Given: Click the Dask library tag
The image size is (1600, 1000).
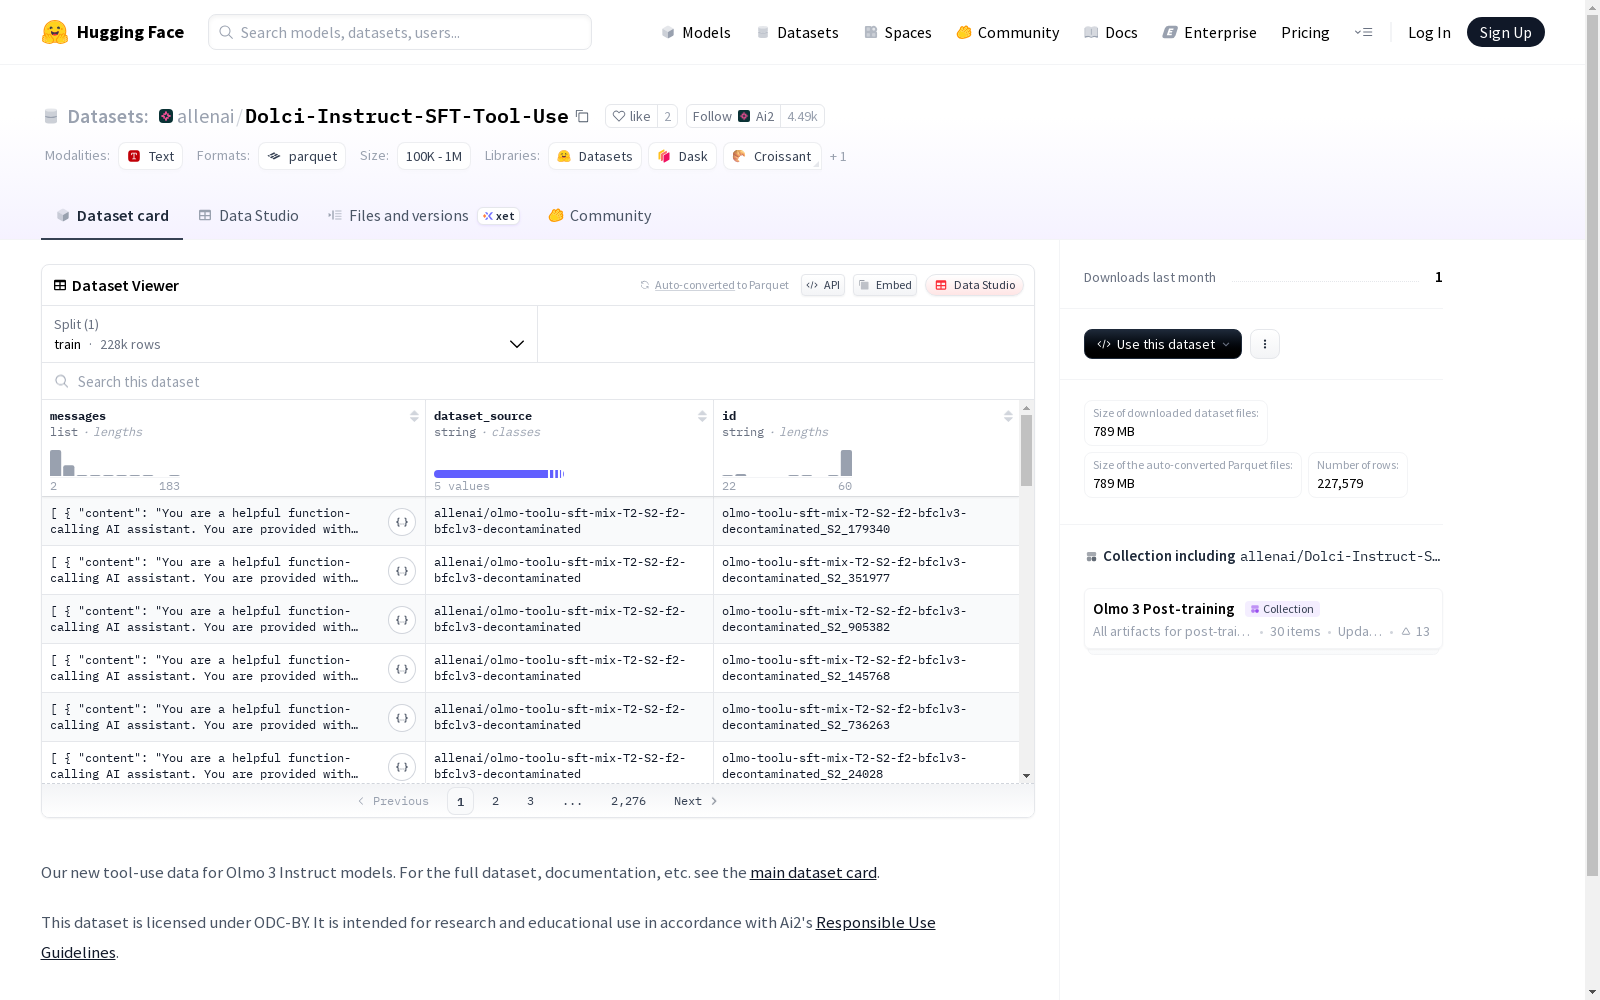Looking at the screenshot, I should (682, 156).
